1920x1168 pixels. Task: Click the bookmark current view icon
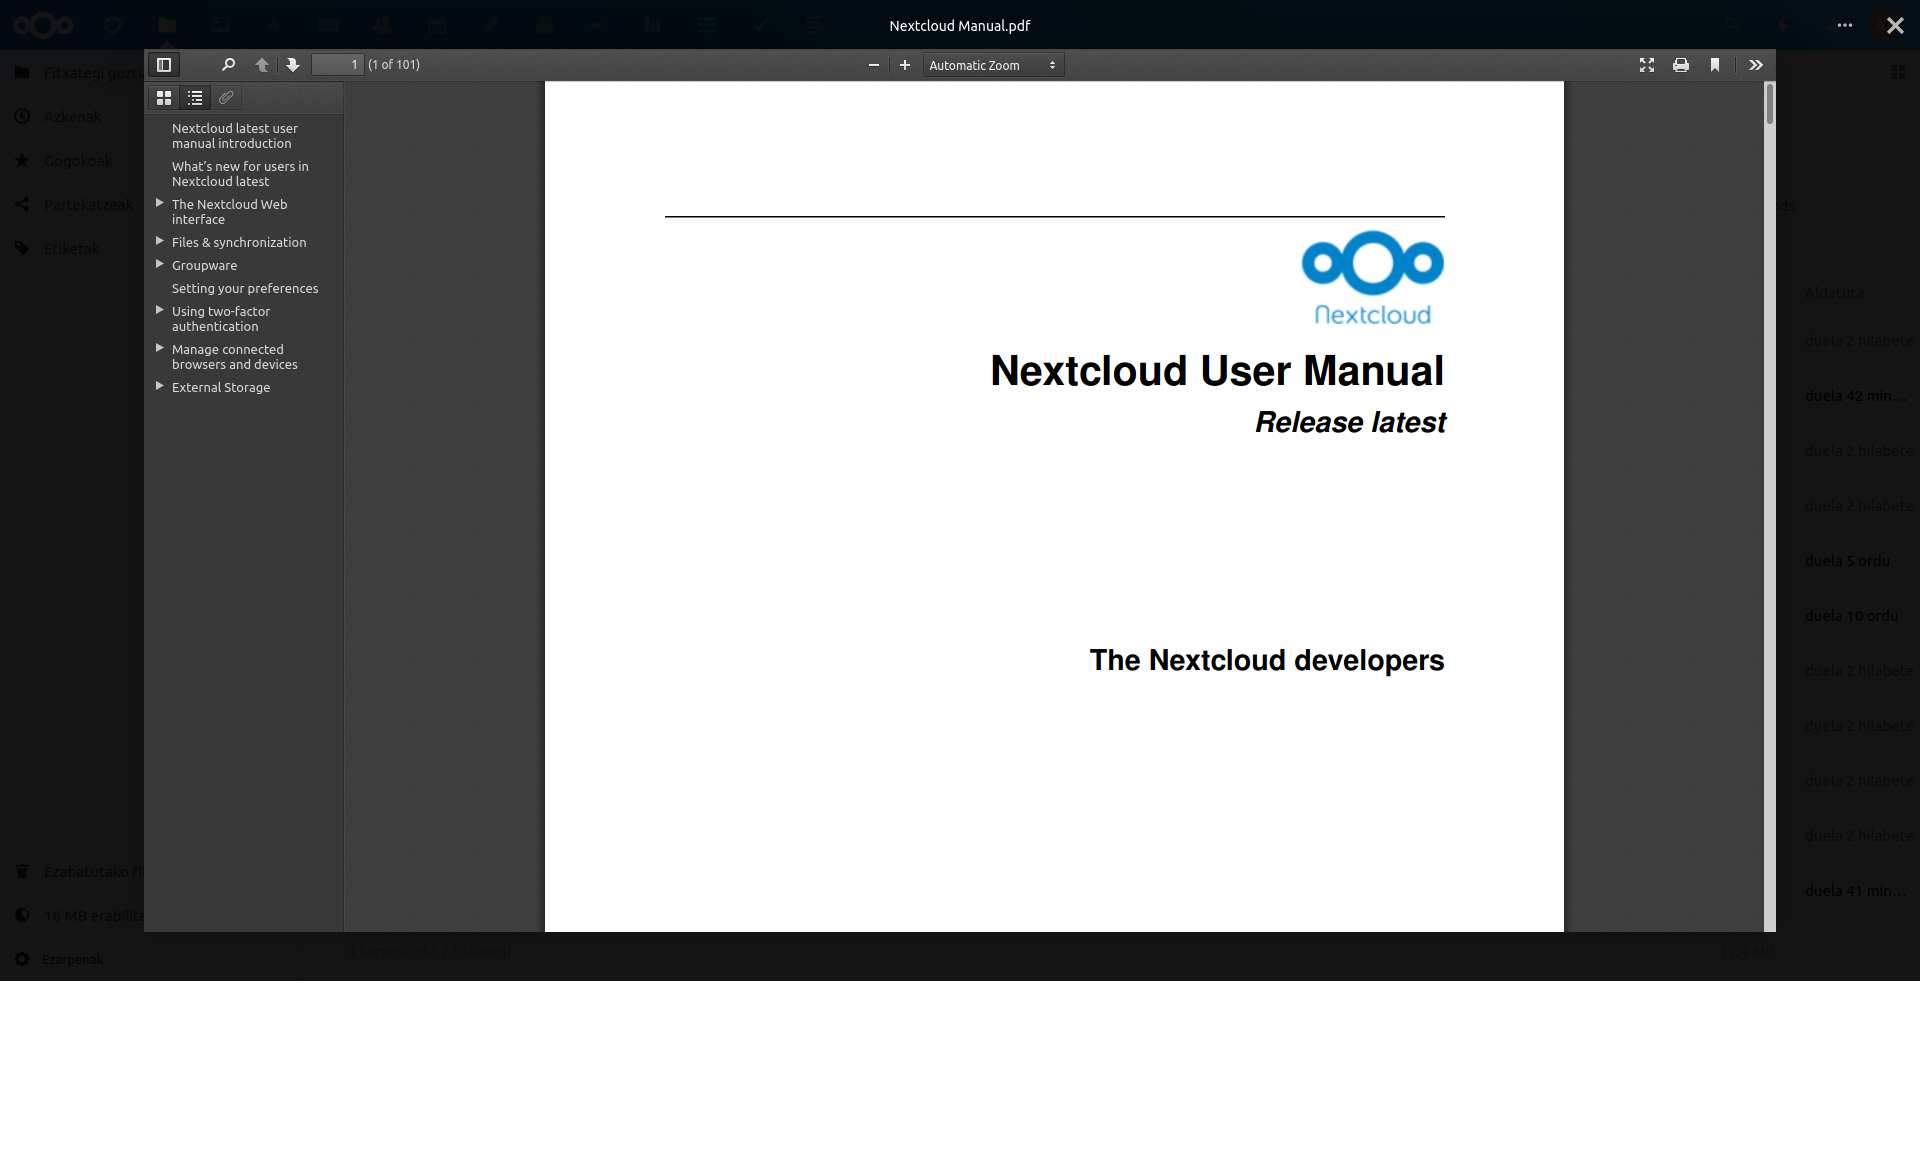pyautogui.click(x=1715, y=65)
